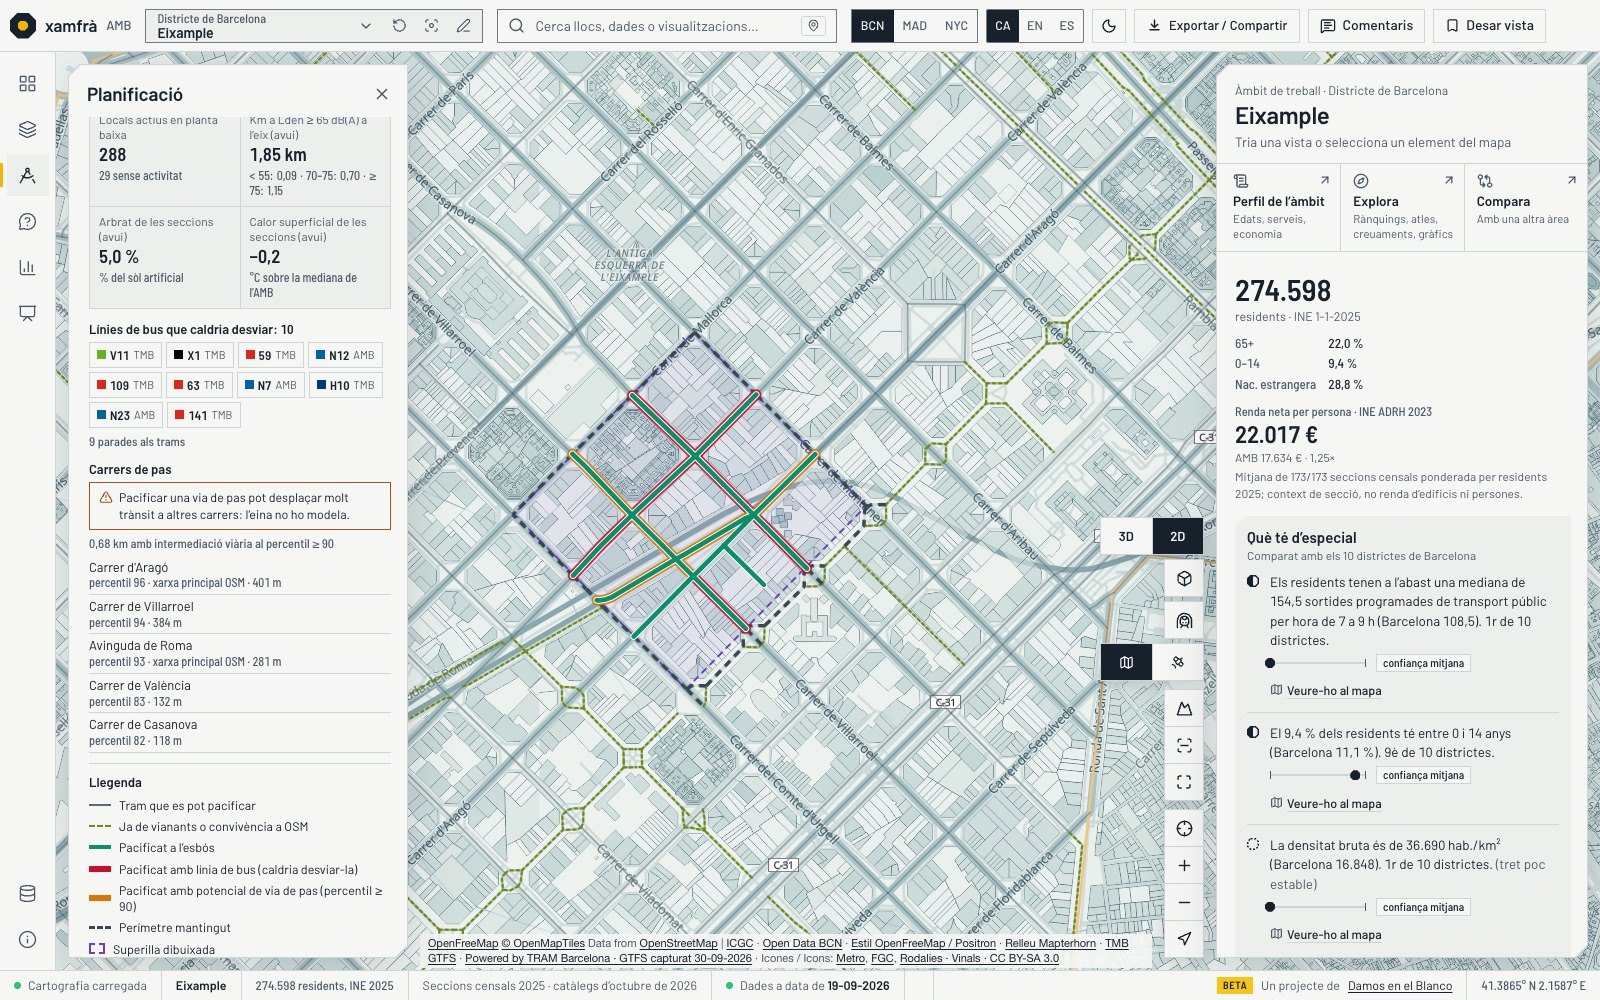Image resolution: width=1600 pixels, height=1000 pixels.
Task: Switch map to 2D view
Action: point(1178,537)
